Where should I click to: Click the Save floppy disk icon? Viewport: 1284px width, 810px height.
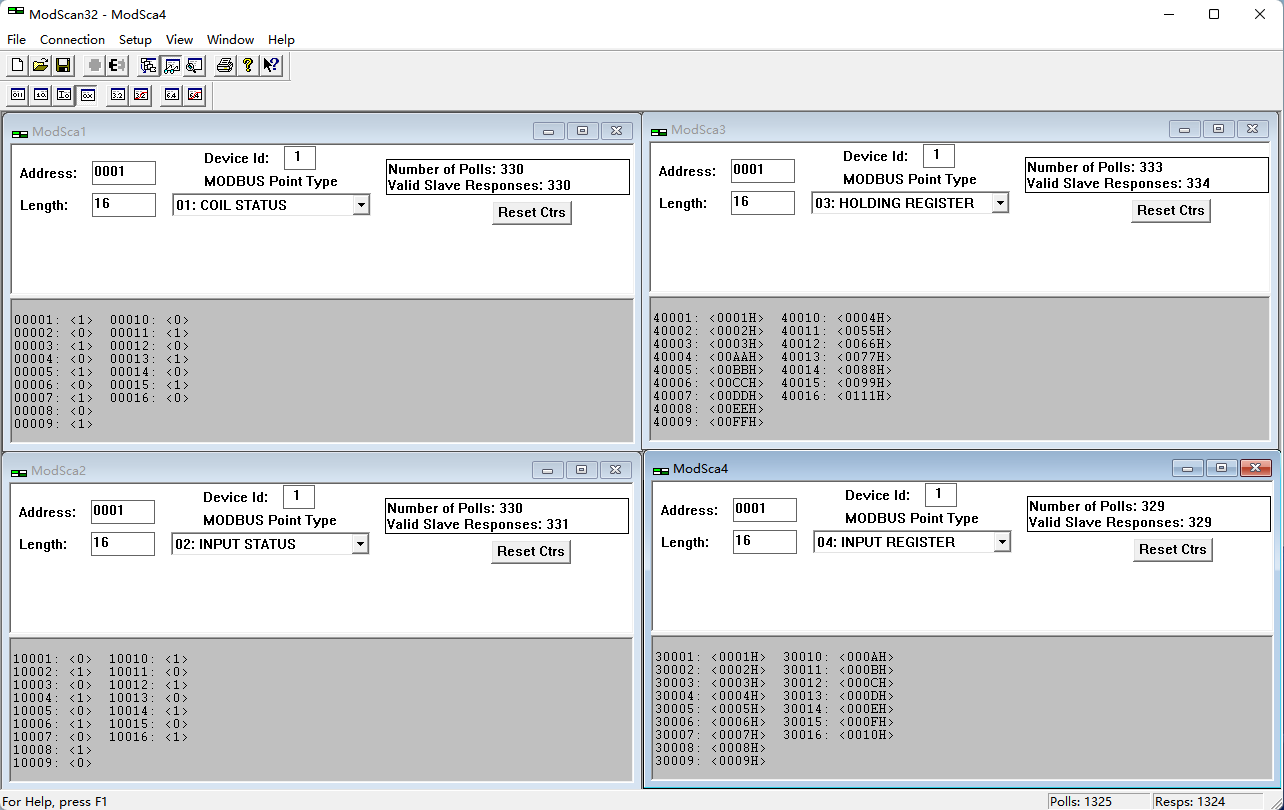click(63, 66)
